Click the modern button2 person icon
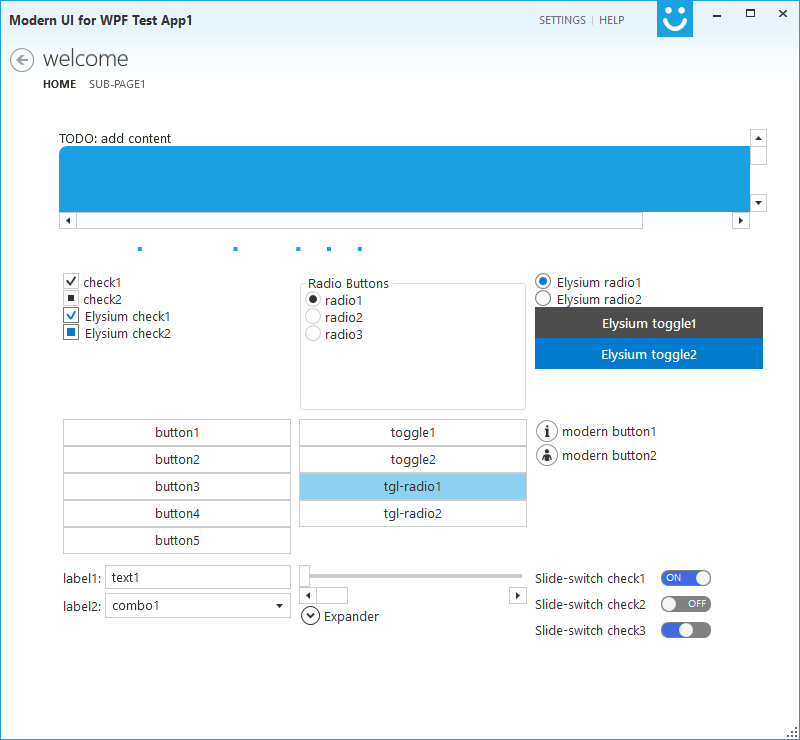Viewport: 800px width, 740px height. pyautogui.click(x=546, y=455)
